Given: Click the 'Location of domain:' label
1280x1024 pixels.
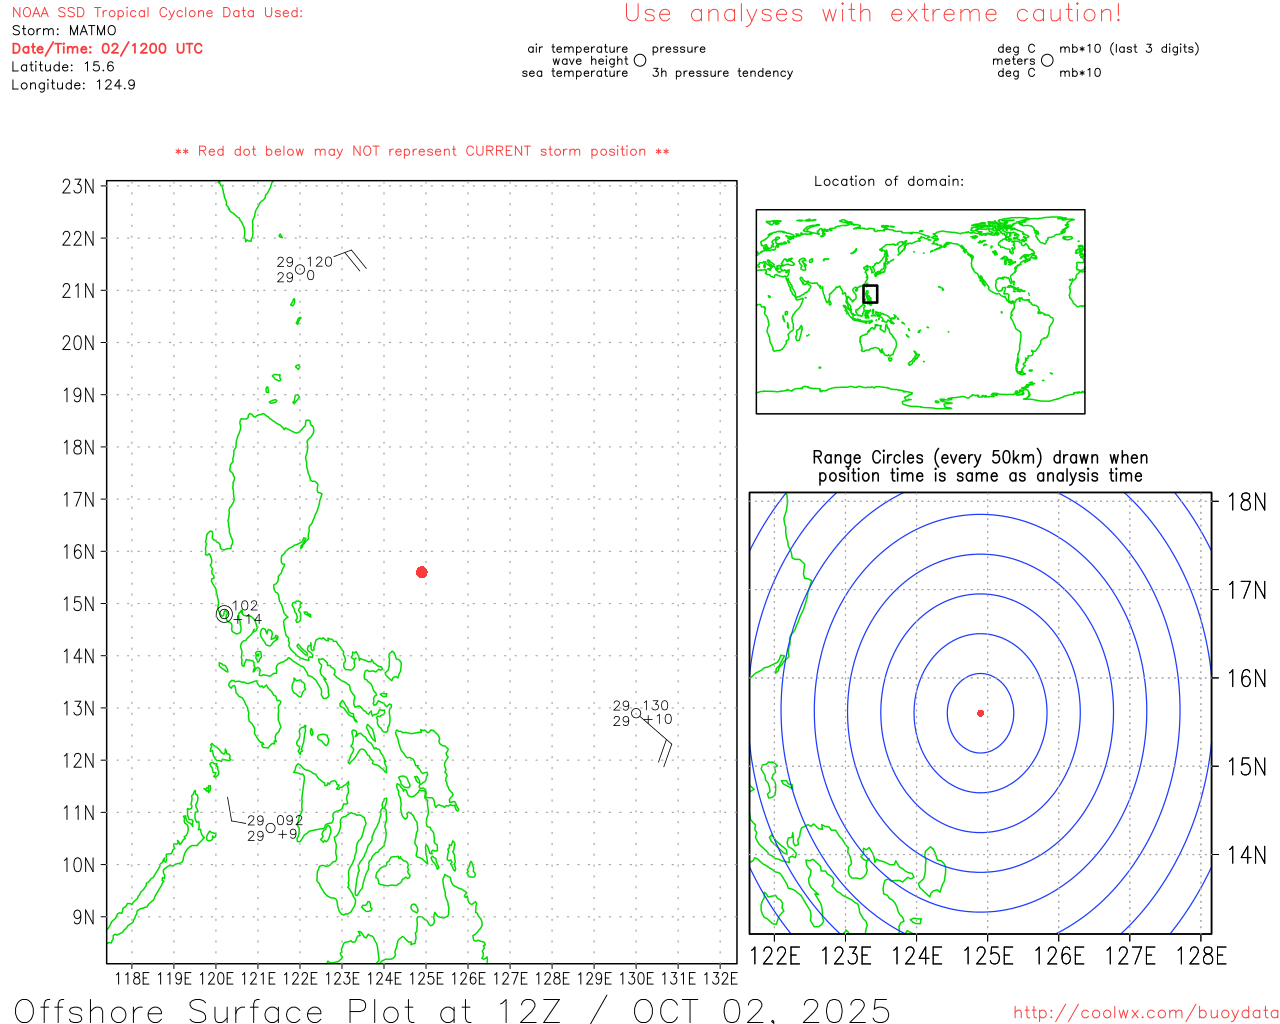Looking at the screenshot, I should click(x=889, y=181).
